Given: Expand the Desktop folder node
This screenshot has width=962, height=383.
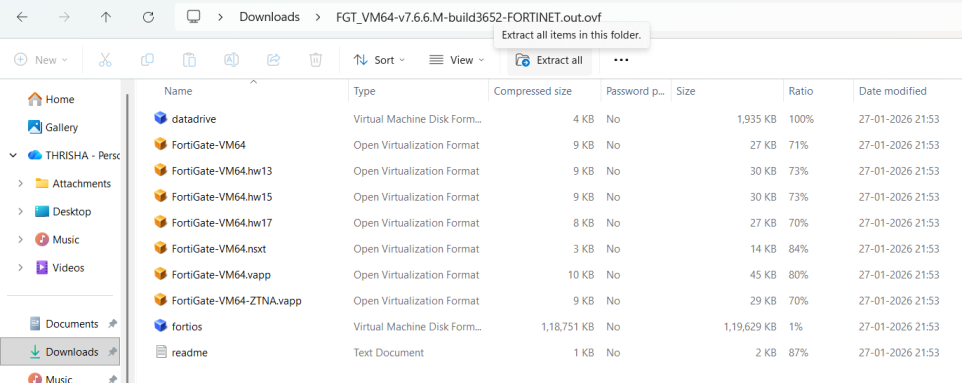Looking at the screenshot, I should coord(21,211).
